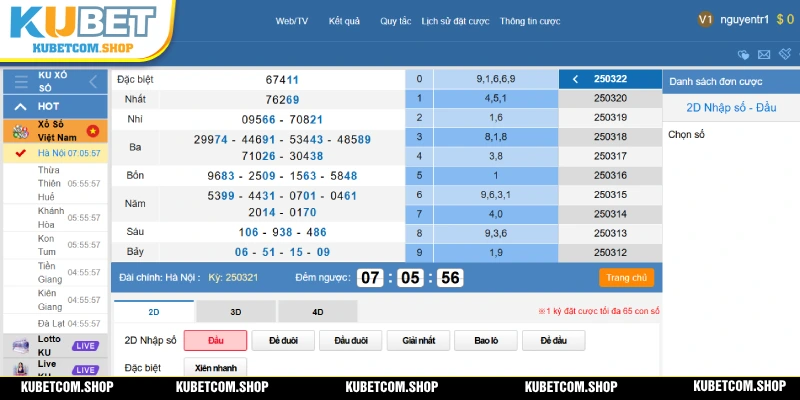Select draw period 250317

pyautogui.click(x=610, y=156)
